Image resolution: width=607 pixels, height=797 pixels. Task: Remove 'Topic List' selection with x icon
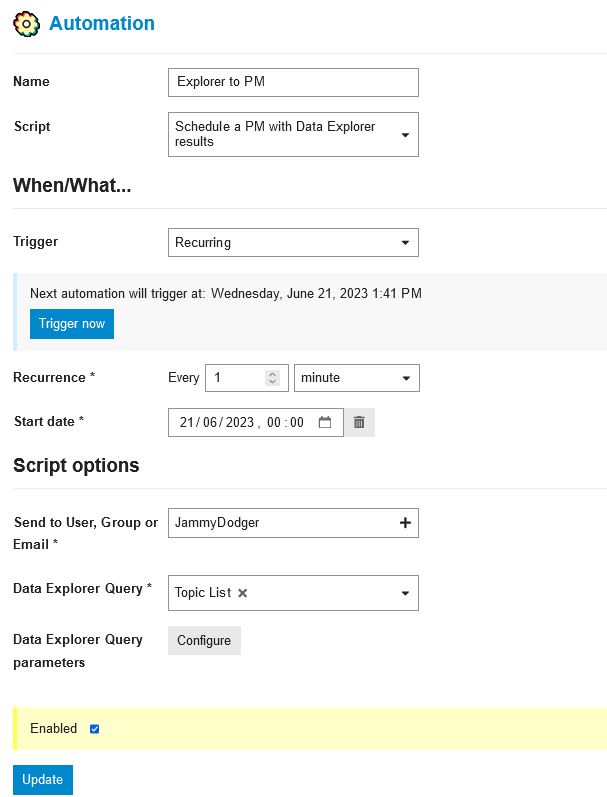tap(243, 593)
